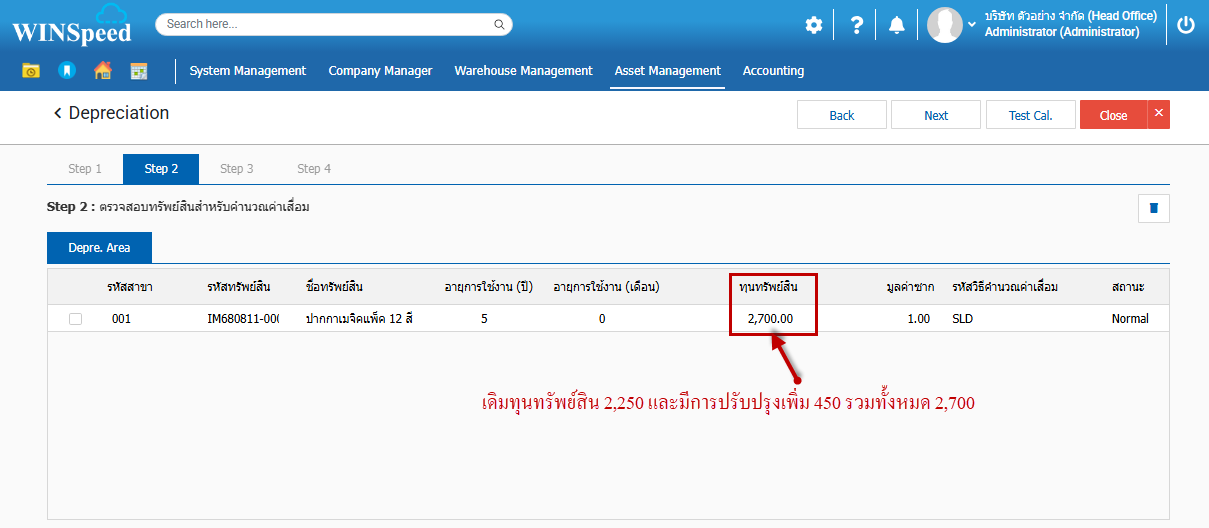1209x528 pixels.
Task: Open settings gear icon
Action: 814,25
